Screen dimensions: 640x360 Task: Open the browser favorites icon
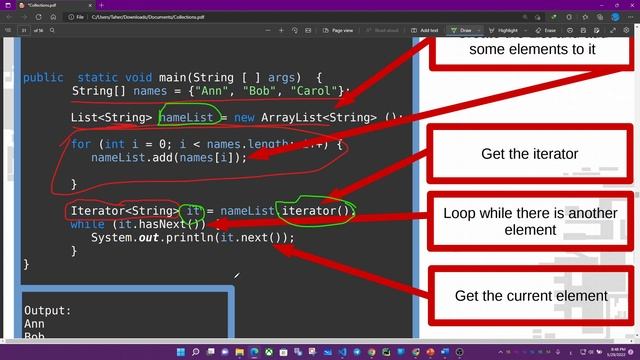pyautogui.click(x=585, y=17)
